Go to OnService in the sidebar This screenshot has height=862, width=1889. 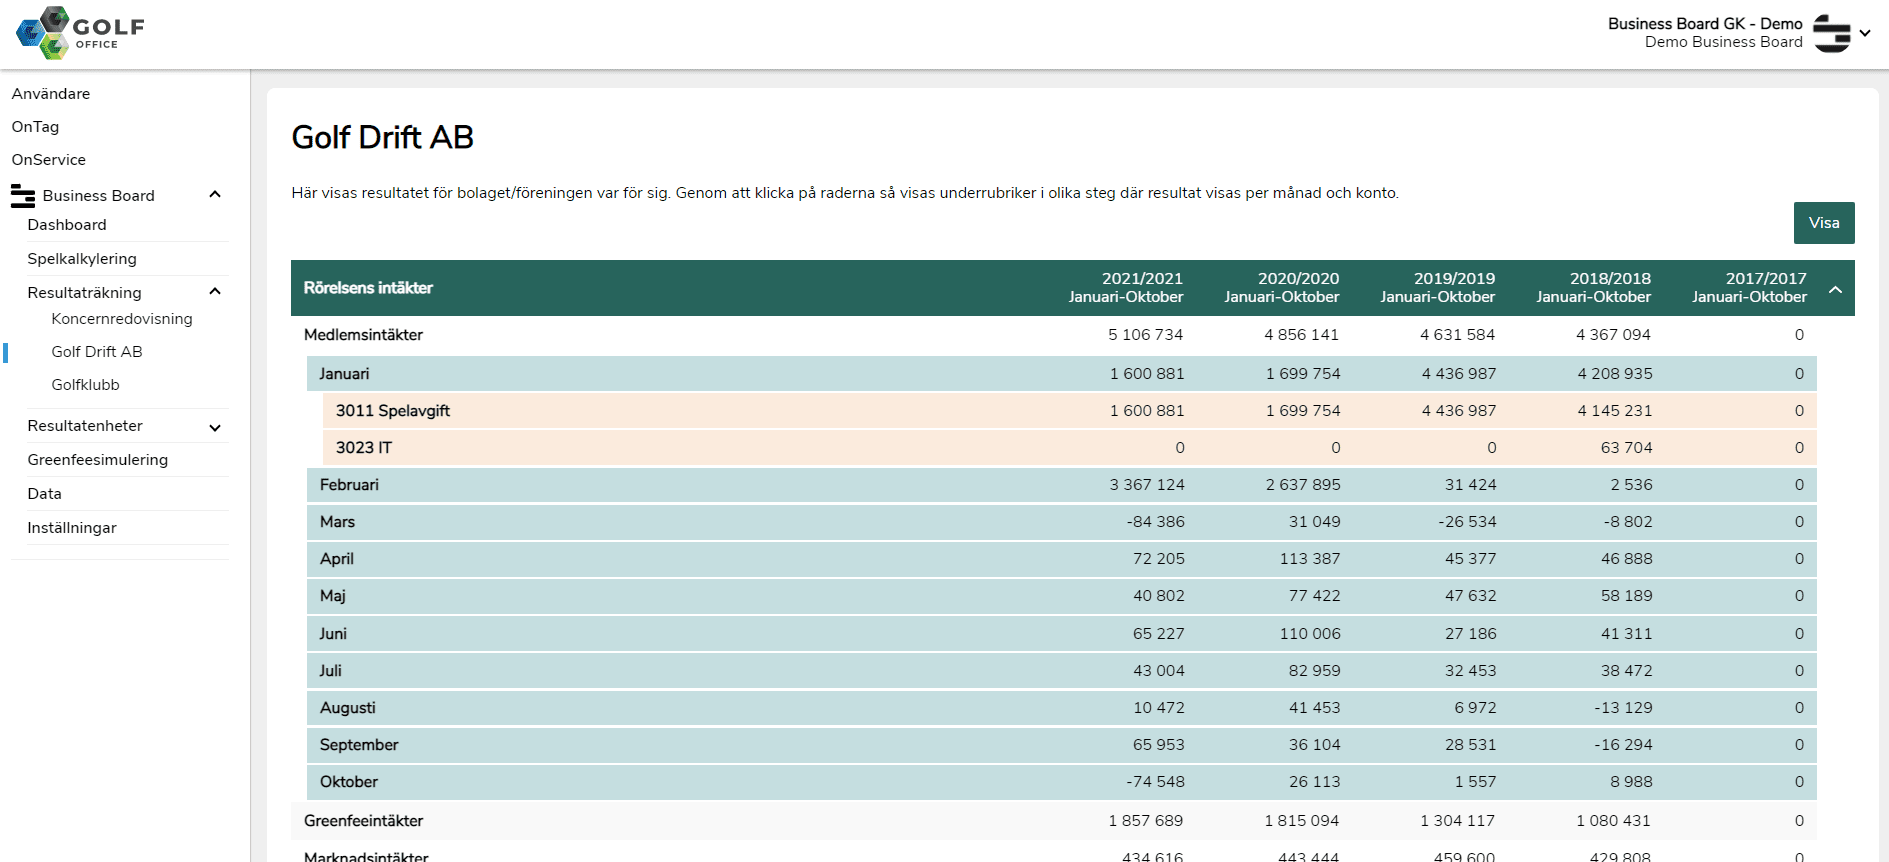pos(48,160)
